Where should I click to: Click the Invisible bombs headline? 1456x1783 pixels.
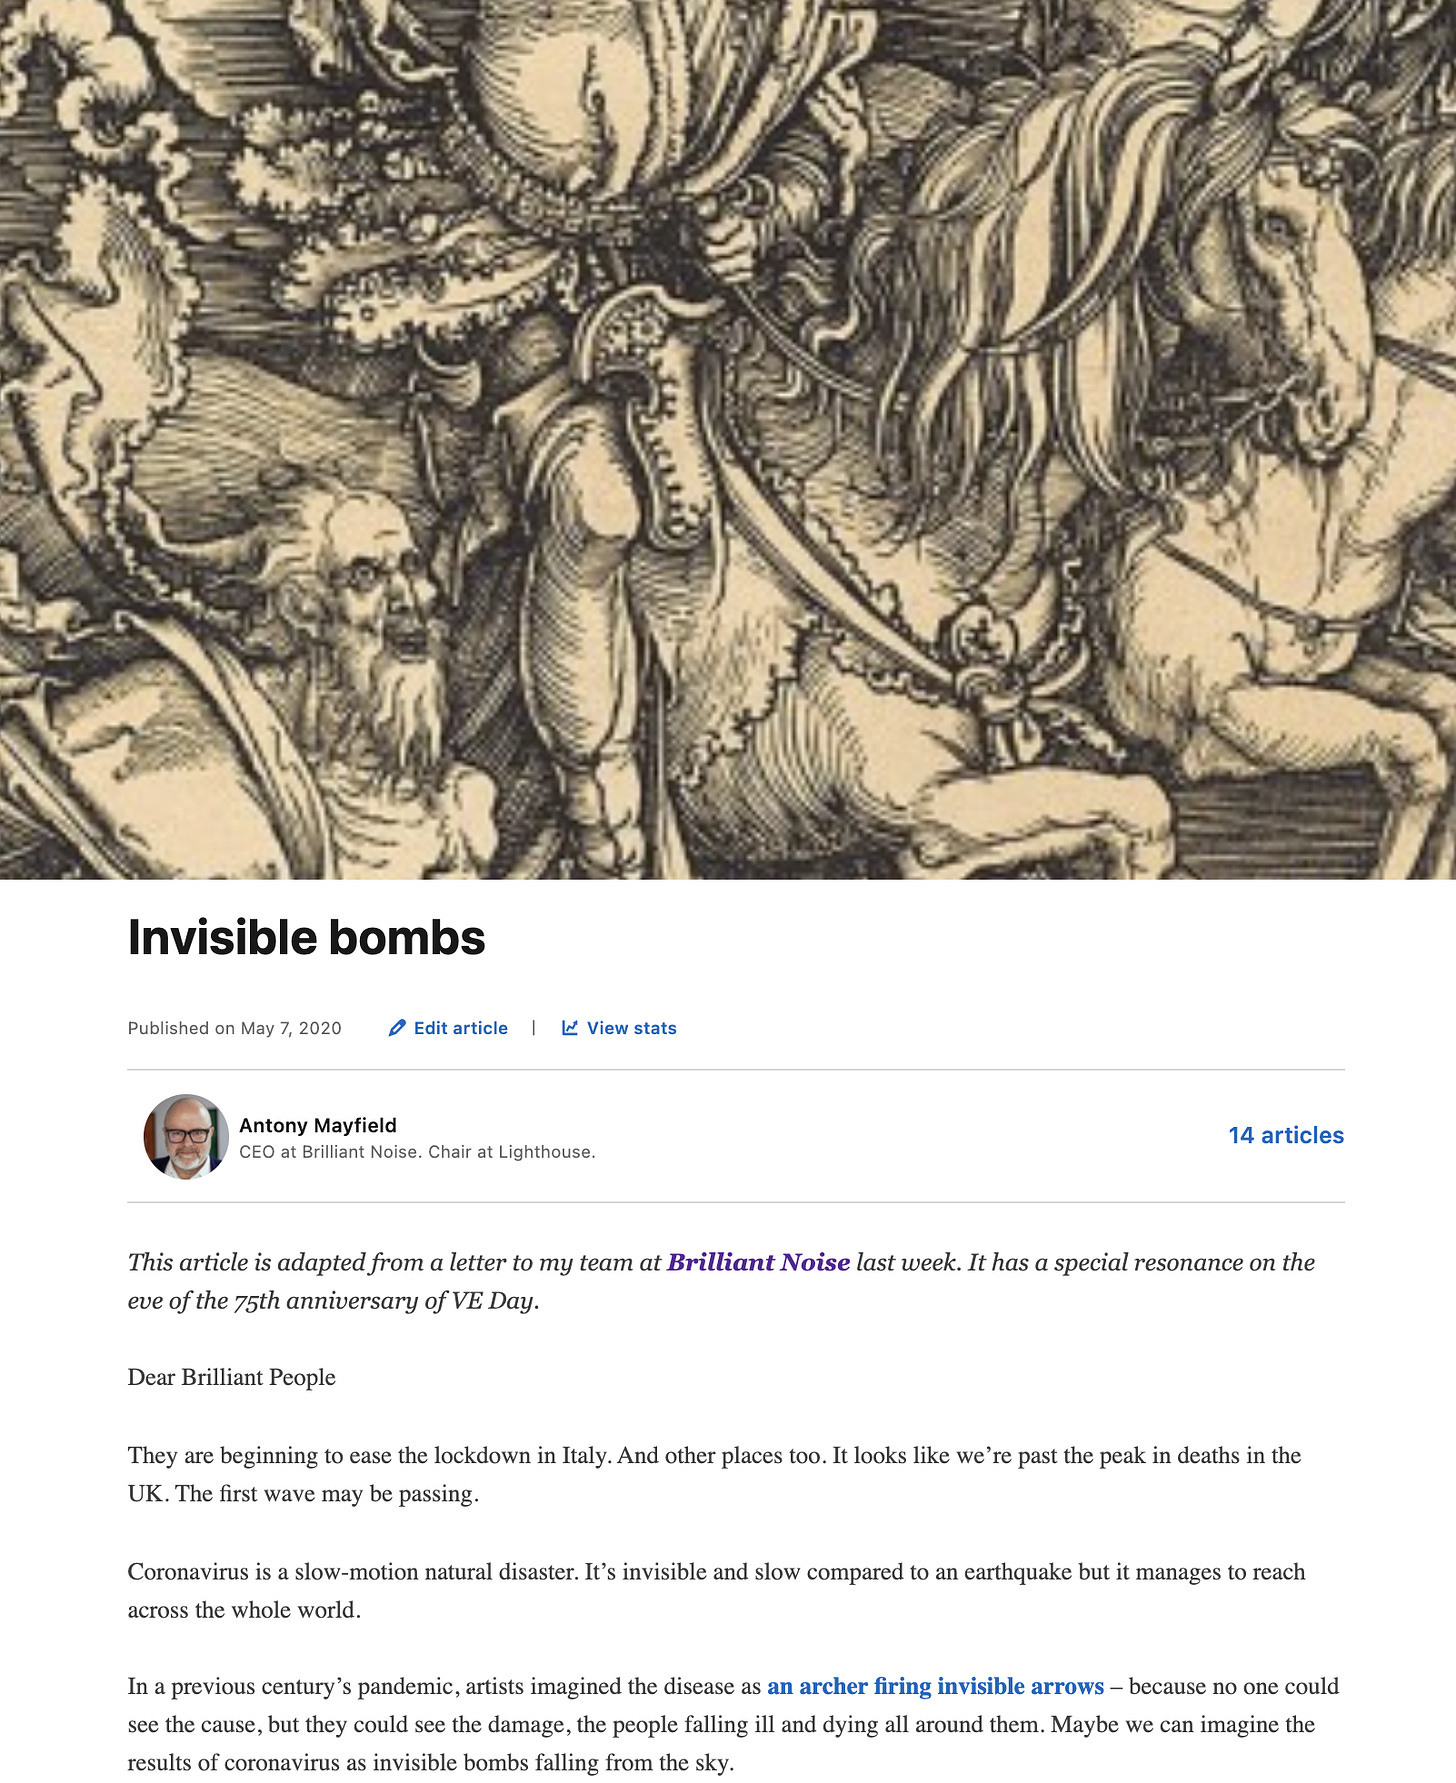(x=306, y=938)
